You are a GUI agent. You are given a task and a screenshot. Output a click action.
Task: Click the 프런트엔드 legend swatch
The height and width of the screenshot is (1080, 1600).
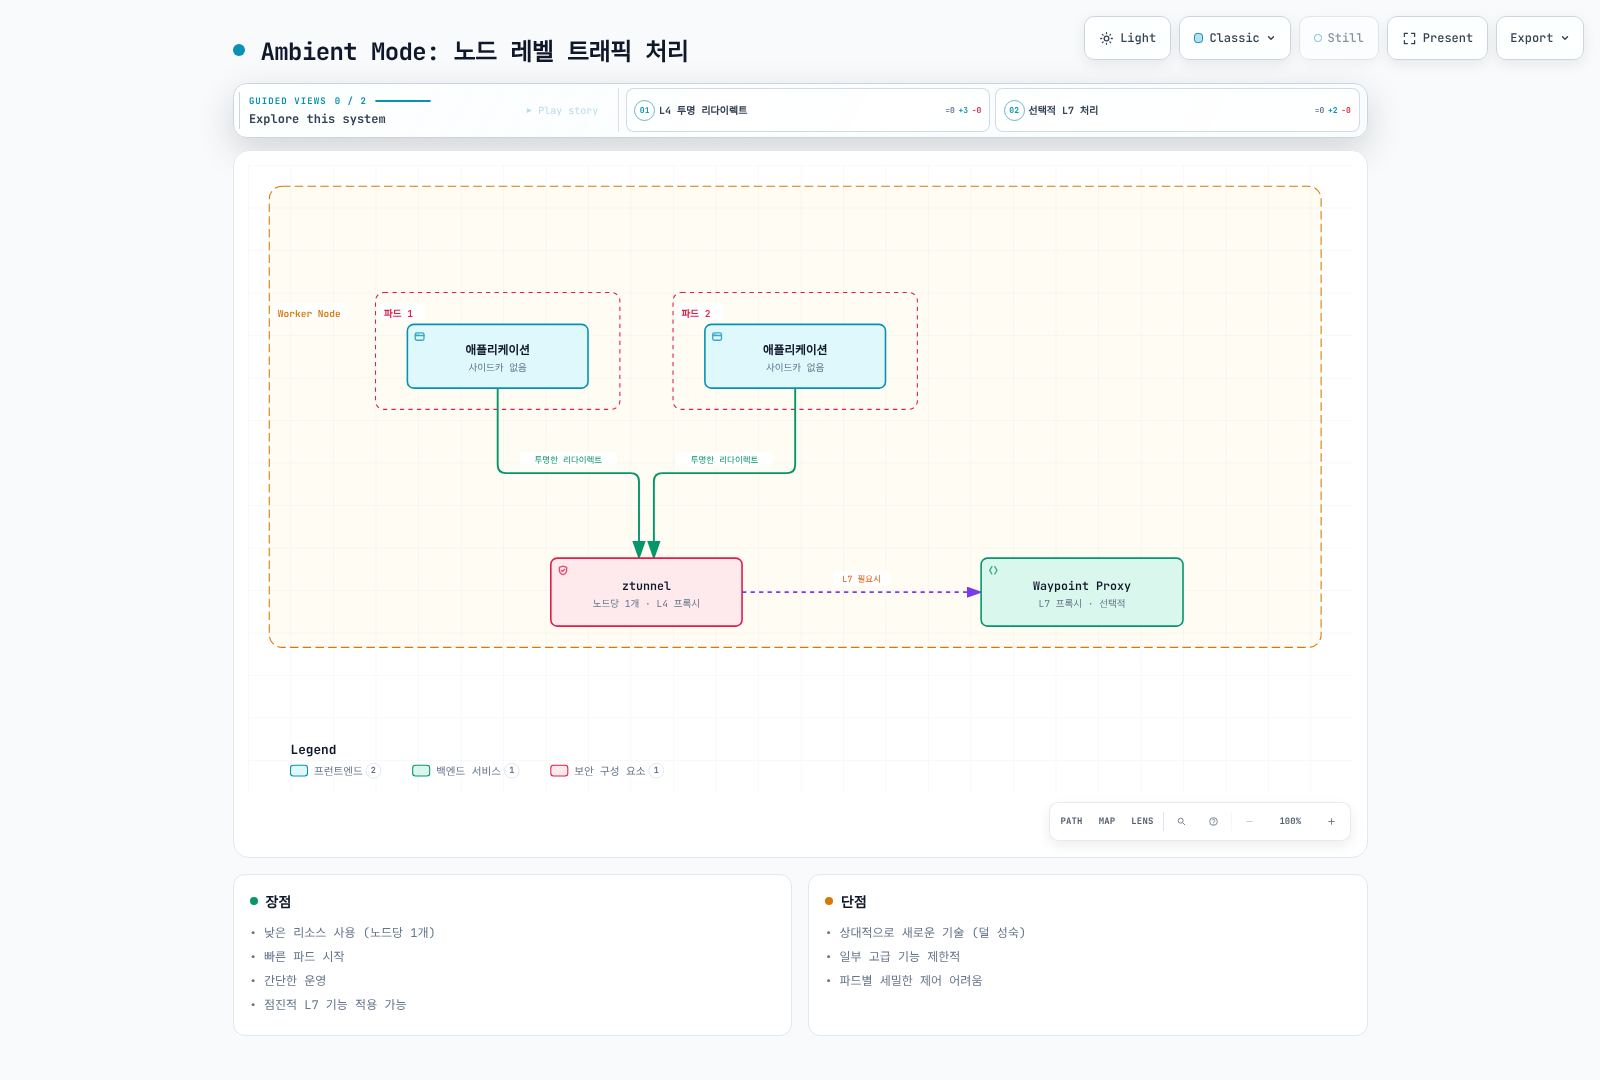coord(299,770)
